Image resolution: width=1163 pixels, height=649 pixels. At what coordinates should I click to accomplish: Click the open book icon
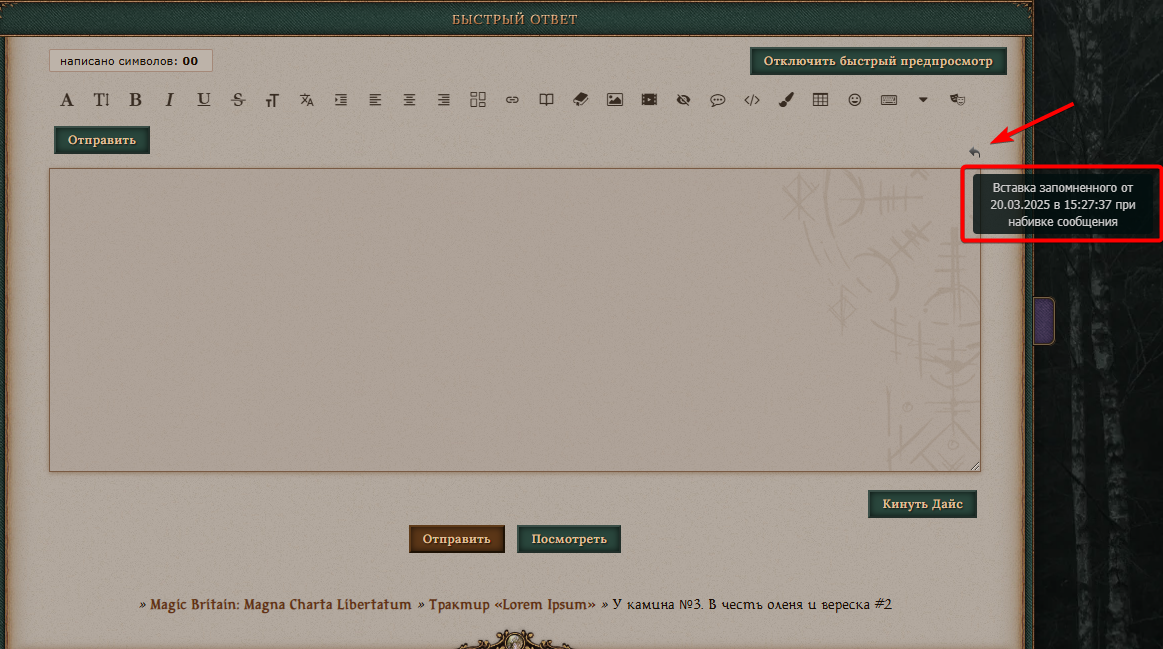click(547, 100)
